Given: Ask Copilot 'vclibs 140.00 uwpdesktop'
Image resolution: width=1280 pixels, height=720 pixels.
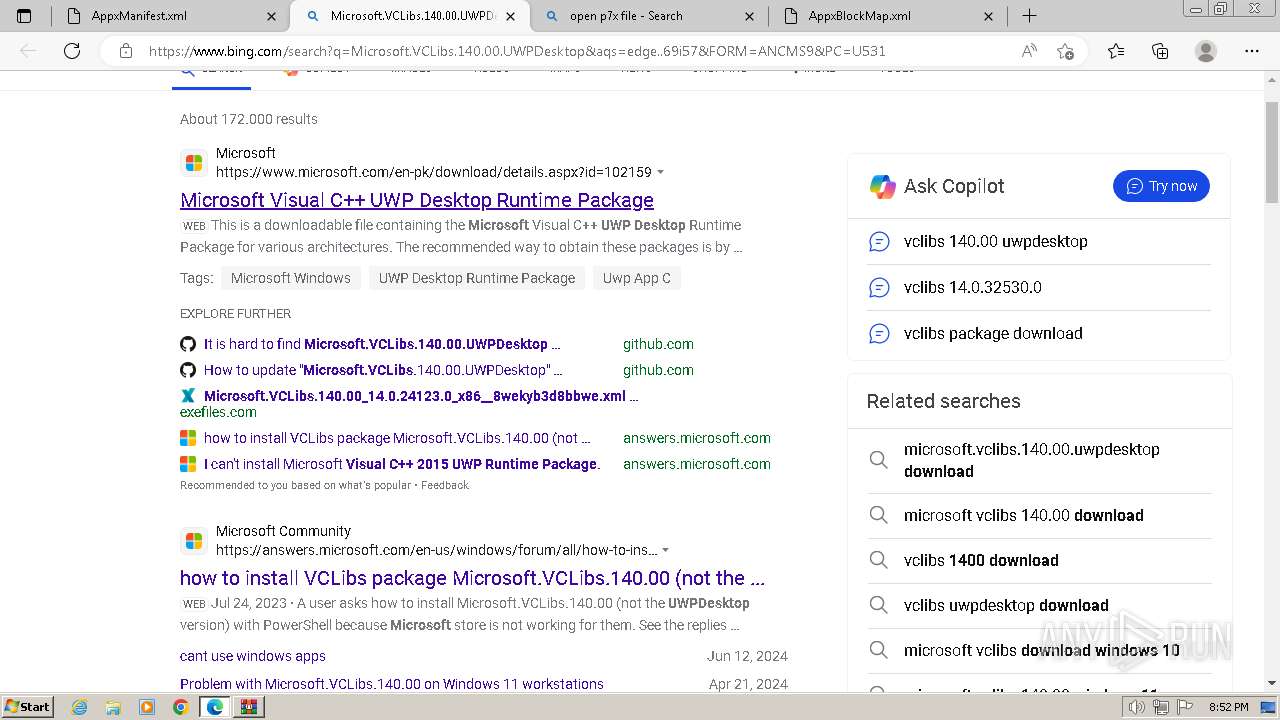Looking at the screenshot, I should coord(995,241).
